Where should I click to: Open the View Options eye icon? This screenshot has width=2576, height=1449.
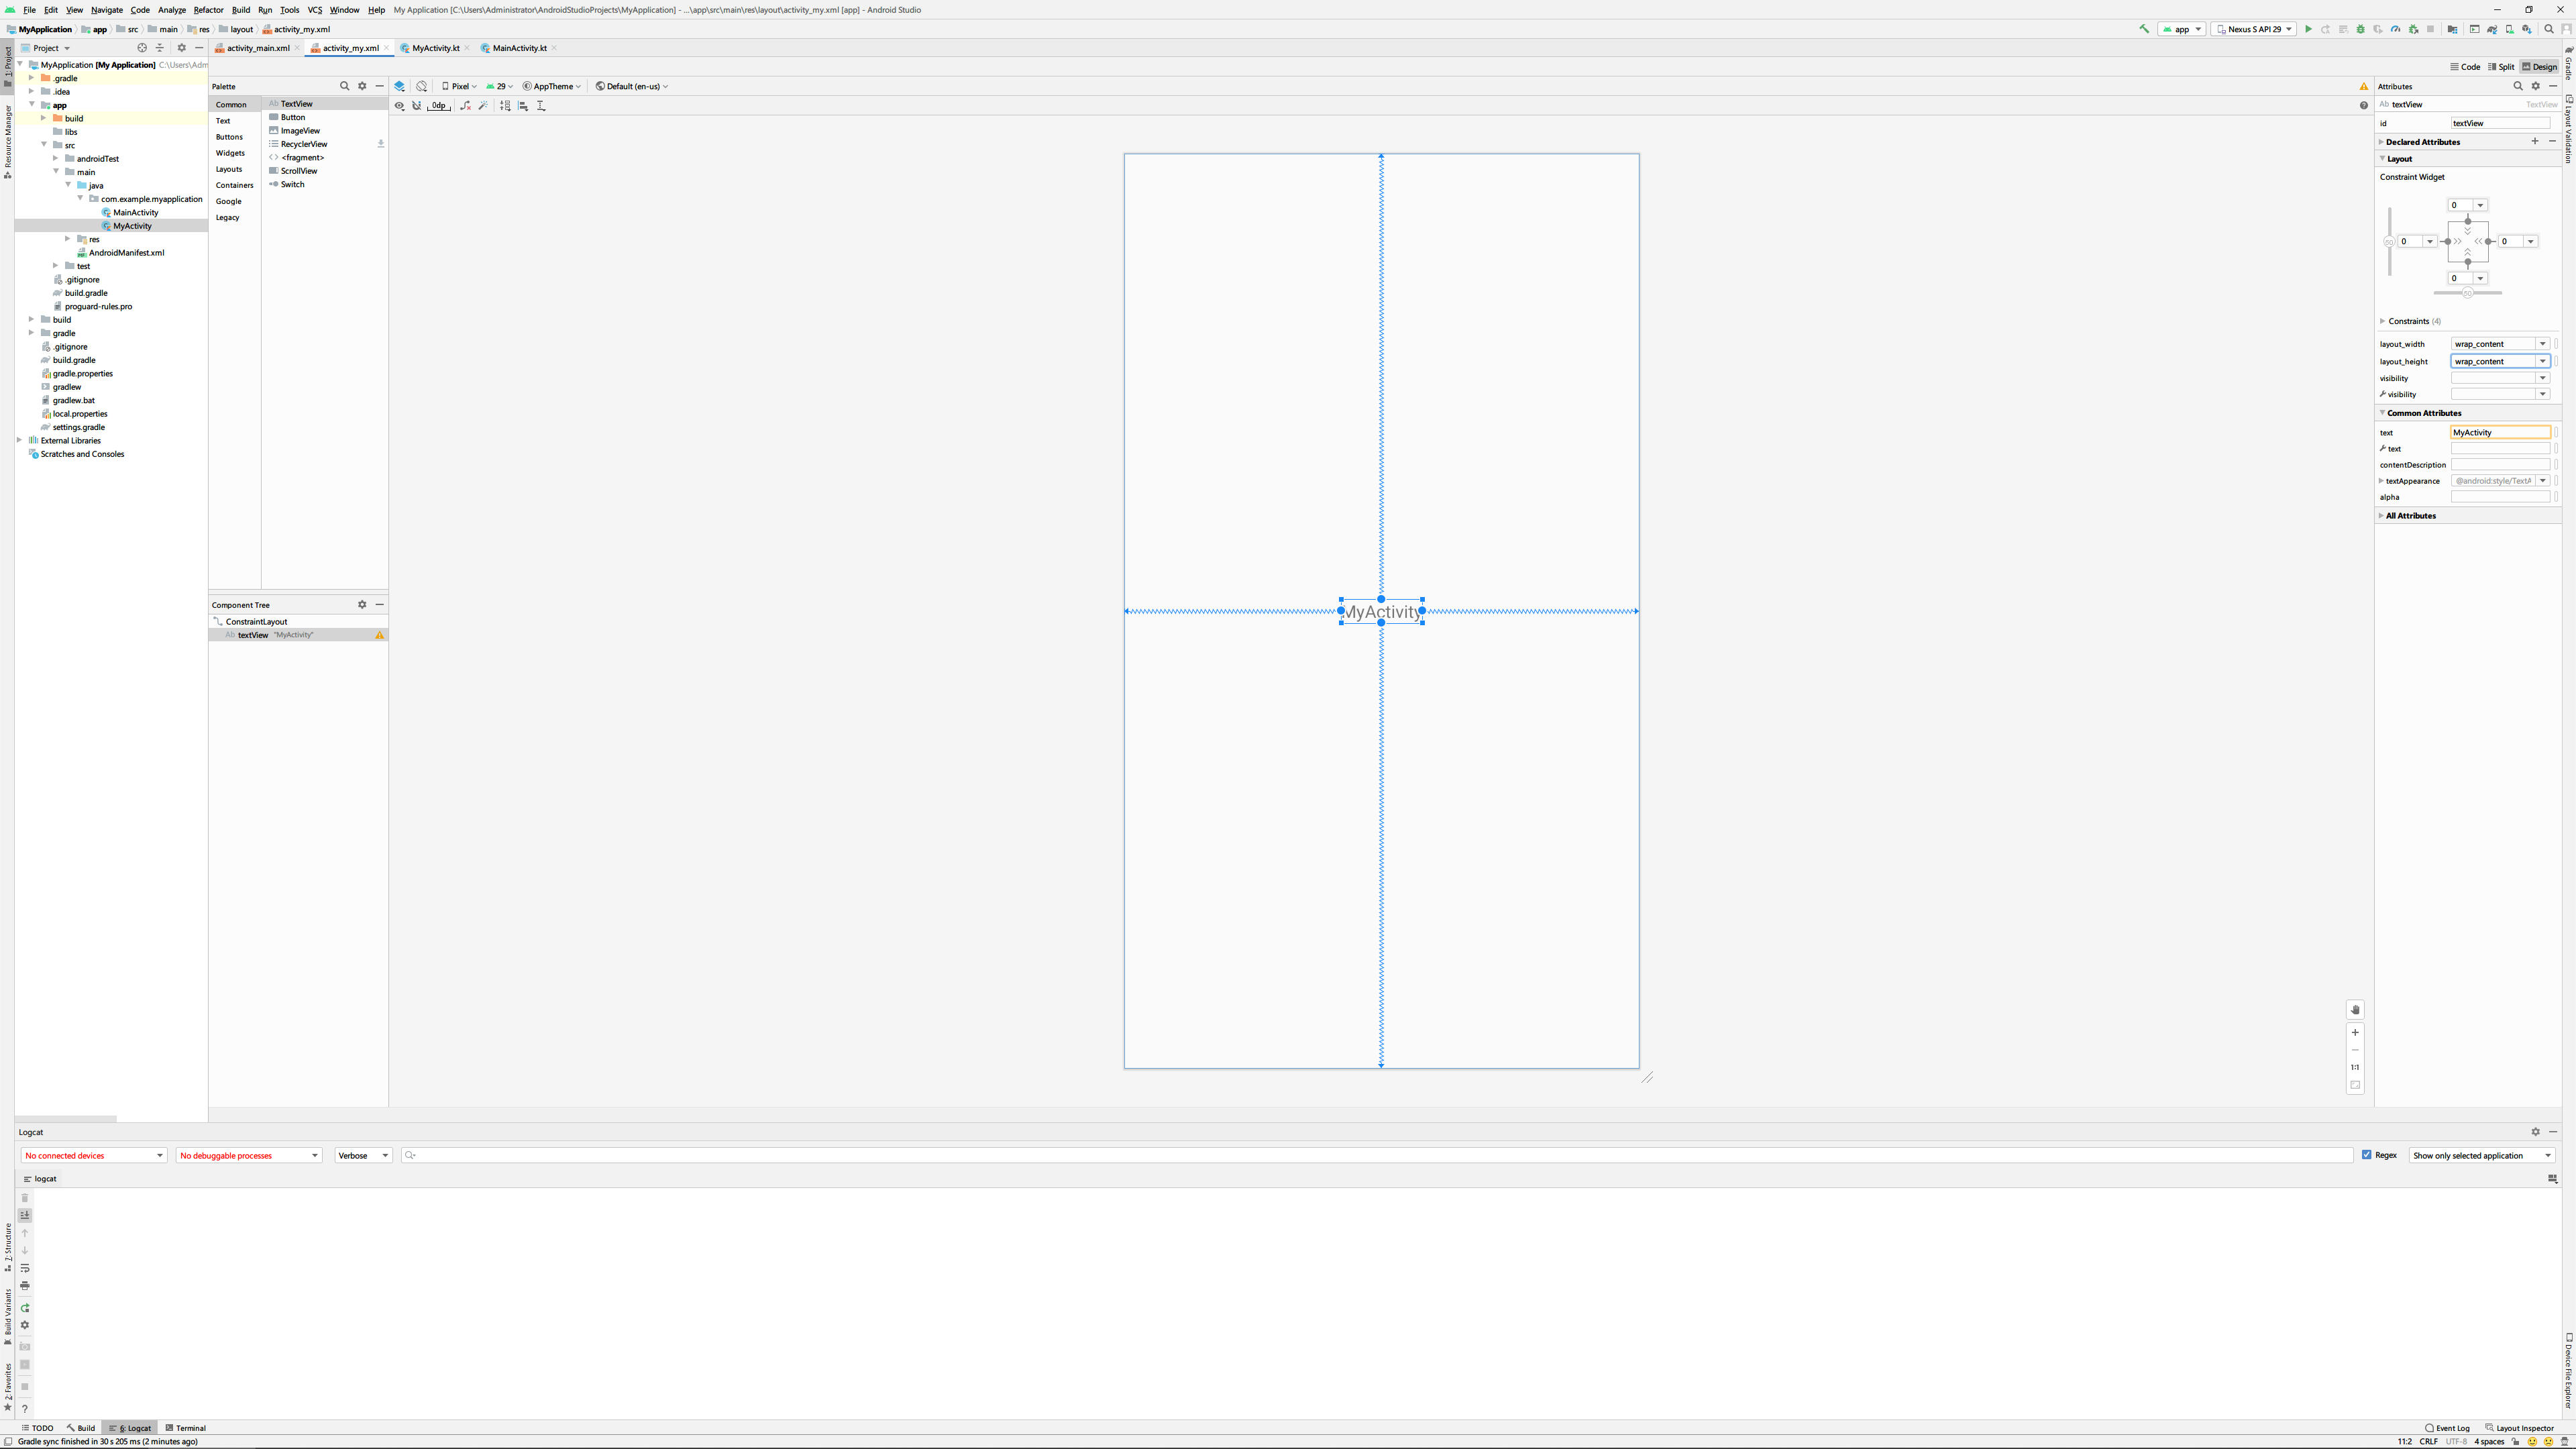click(x=400, y=106)
